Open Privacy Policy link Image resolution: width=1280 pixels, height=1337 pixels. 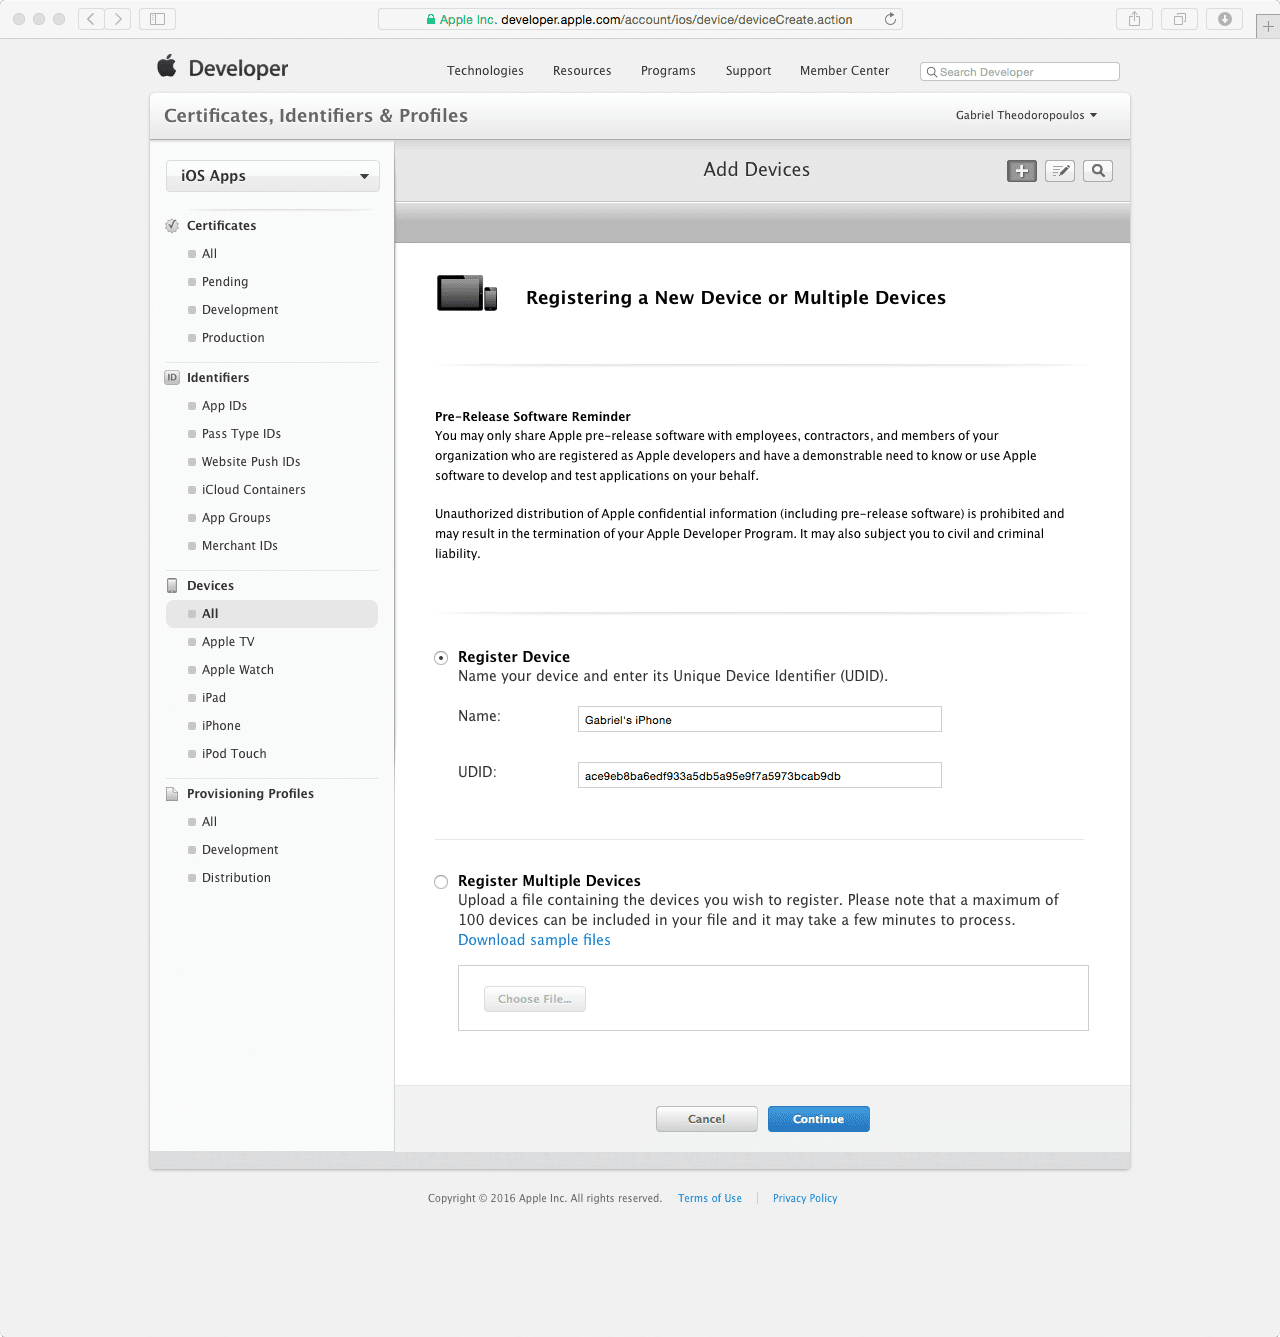pos(805,1198)
